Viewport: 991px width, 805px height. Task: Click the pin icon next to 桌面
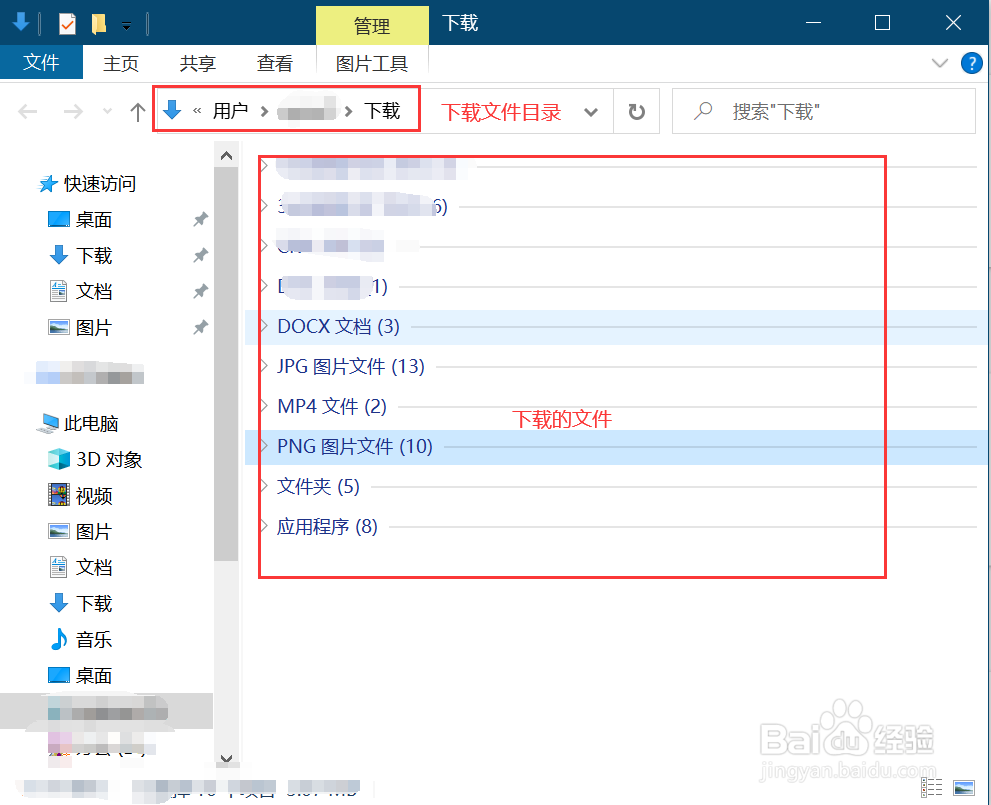pos(200,219)
